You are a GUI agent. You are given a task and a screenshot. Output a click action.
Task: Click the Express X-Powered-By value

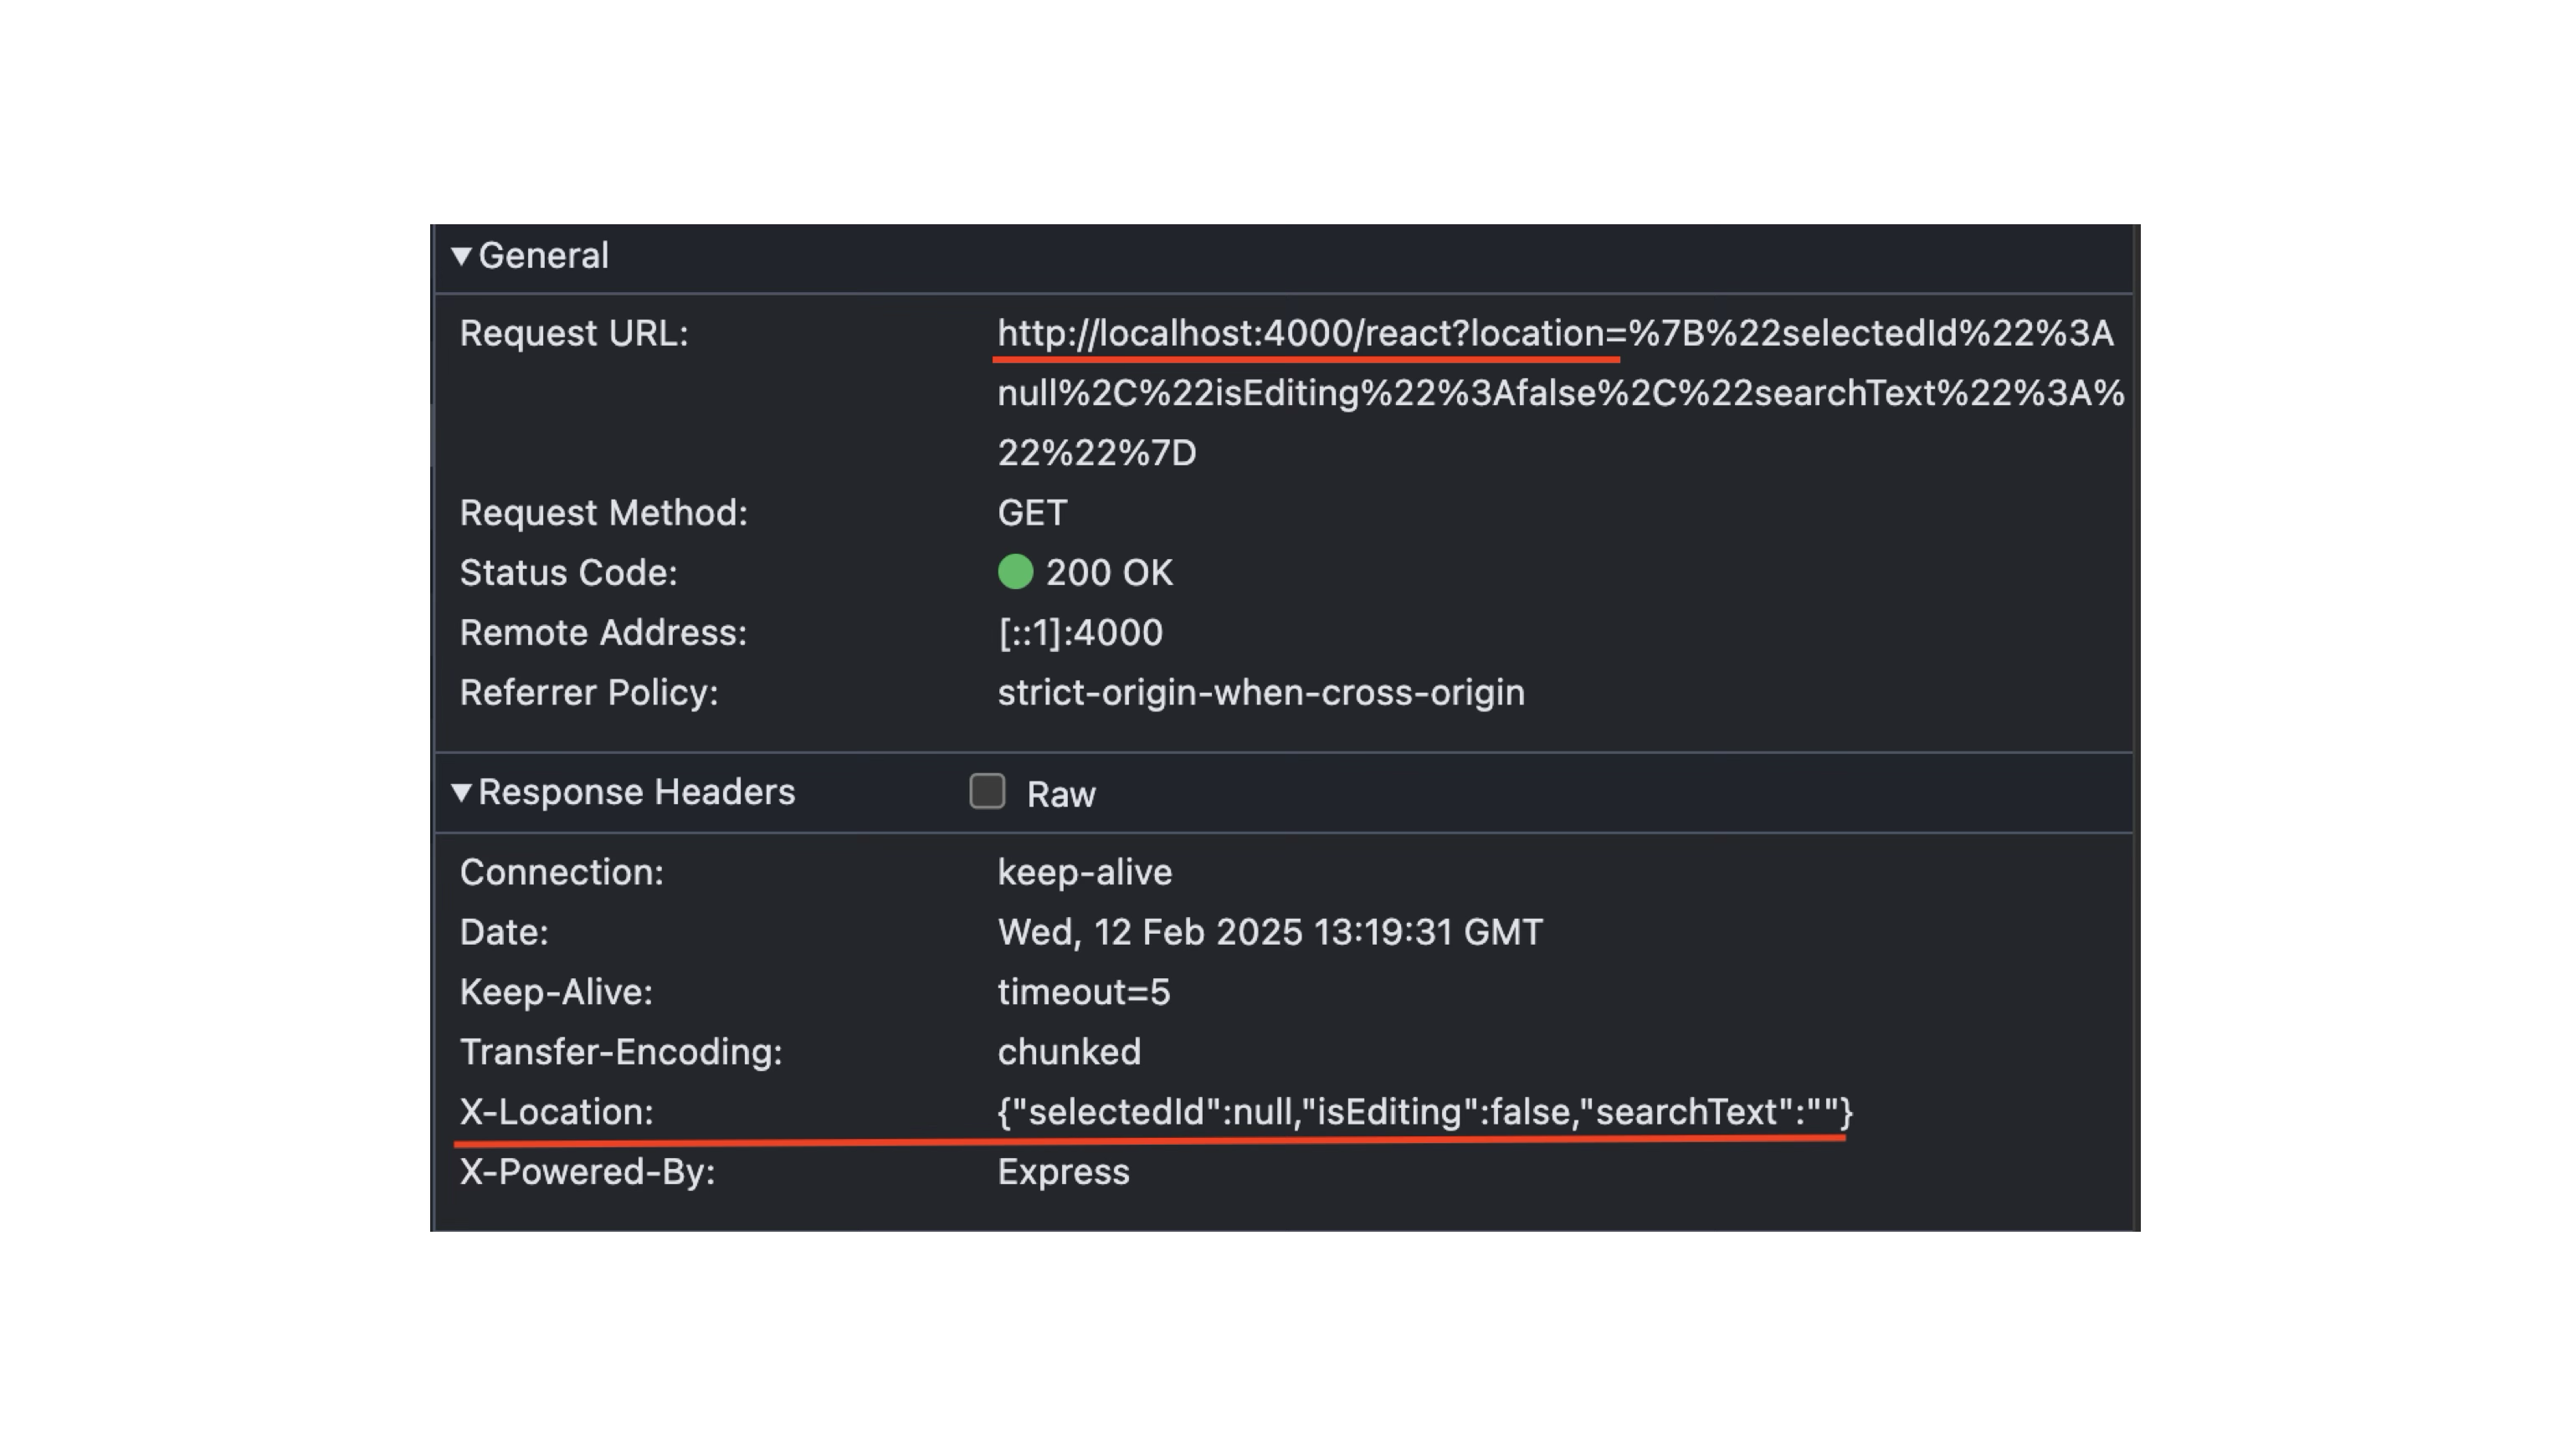pyautogui.click(x=1063, y=1172)
